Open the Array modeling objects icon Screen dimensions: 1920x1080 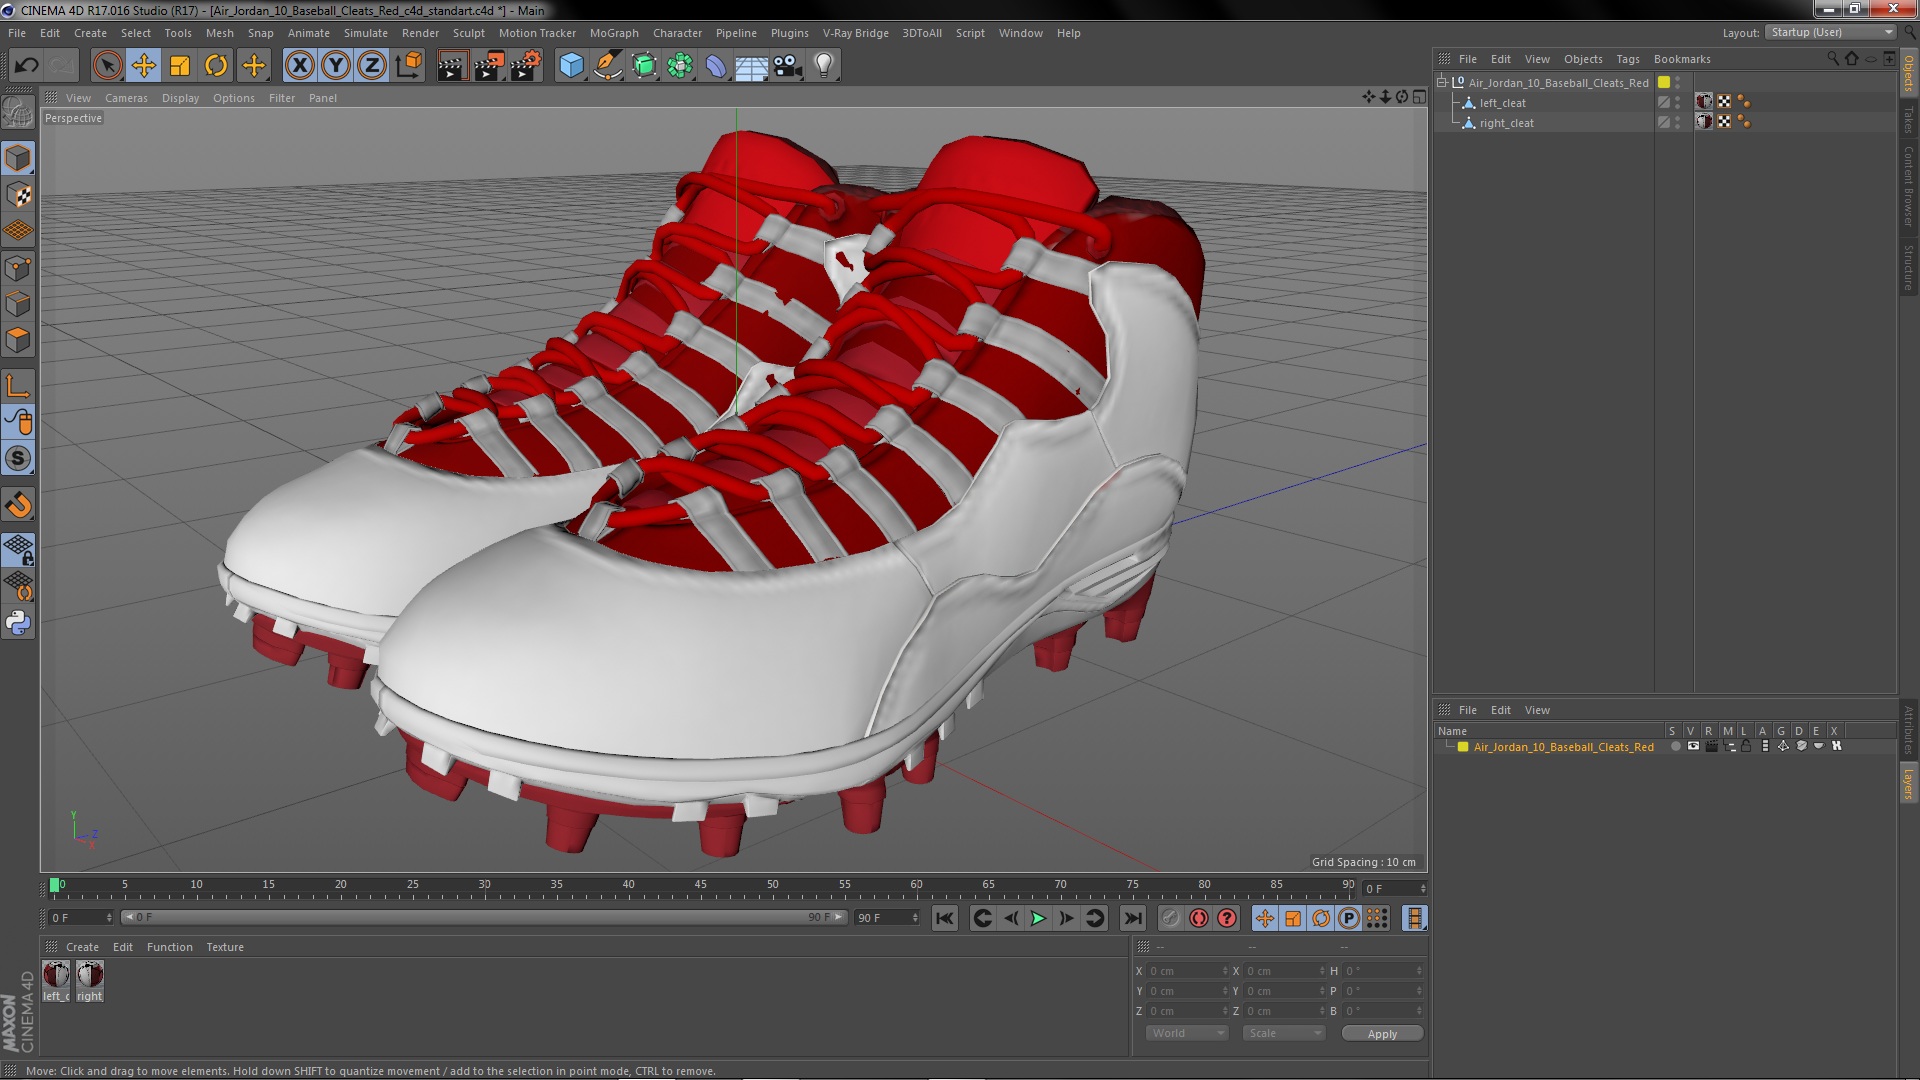pos(680,66)
